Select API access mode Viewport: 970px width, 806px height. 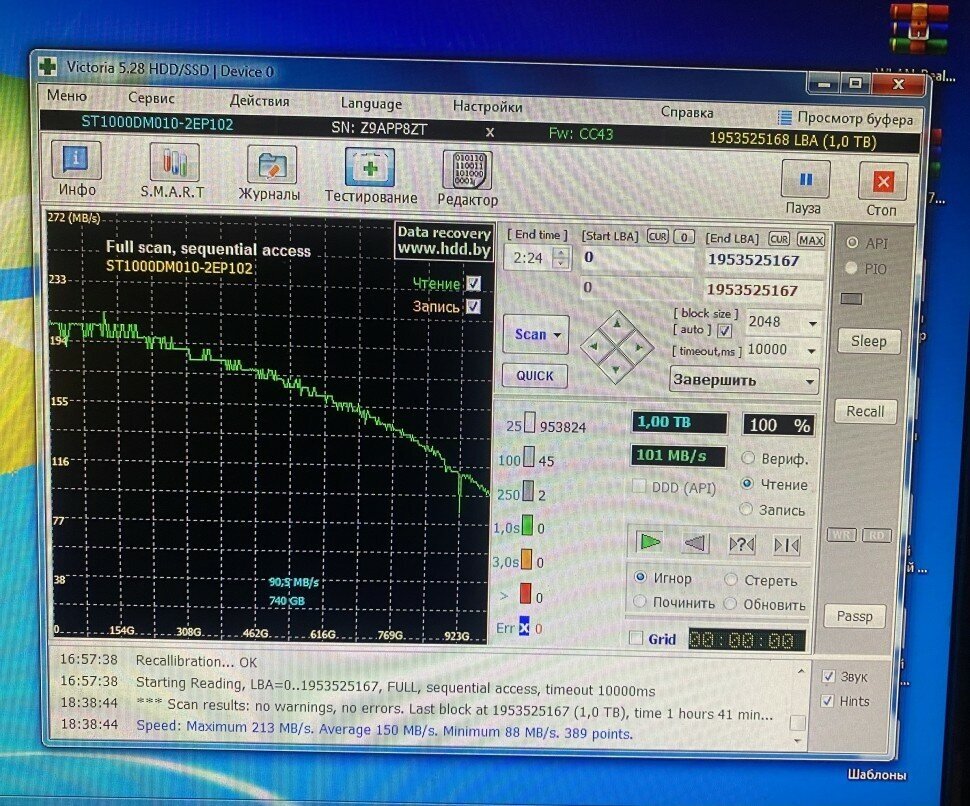852,242
